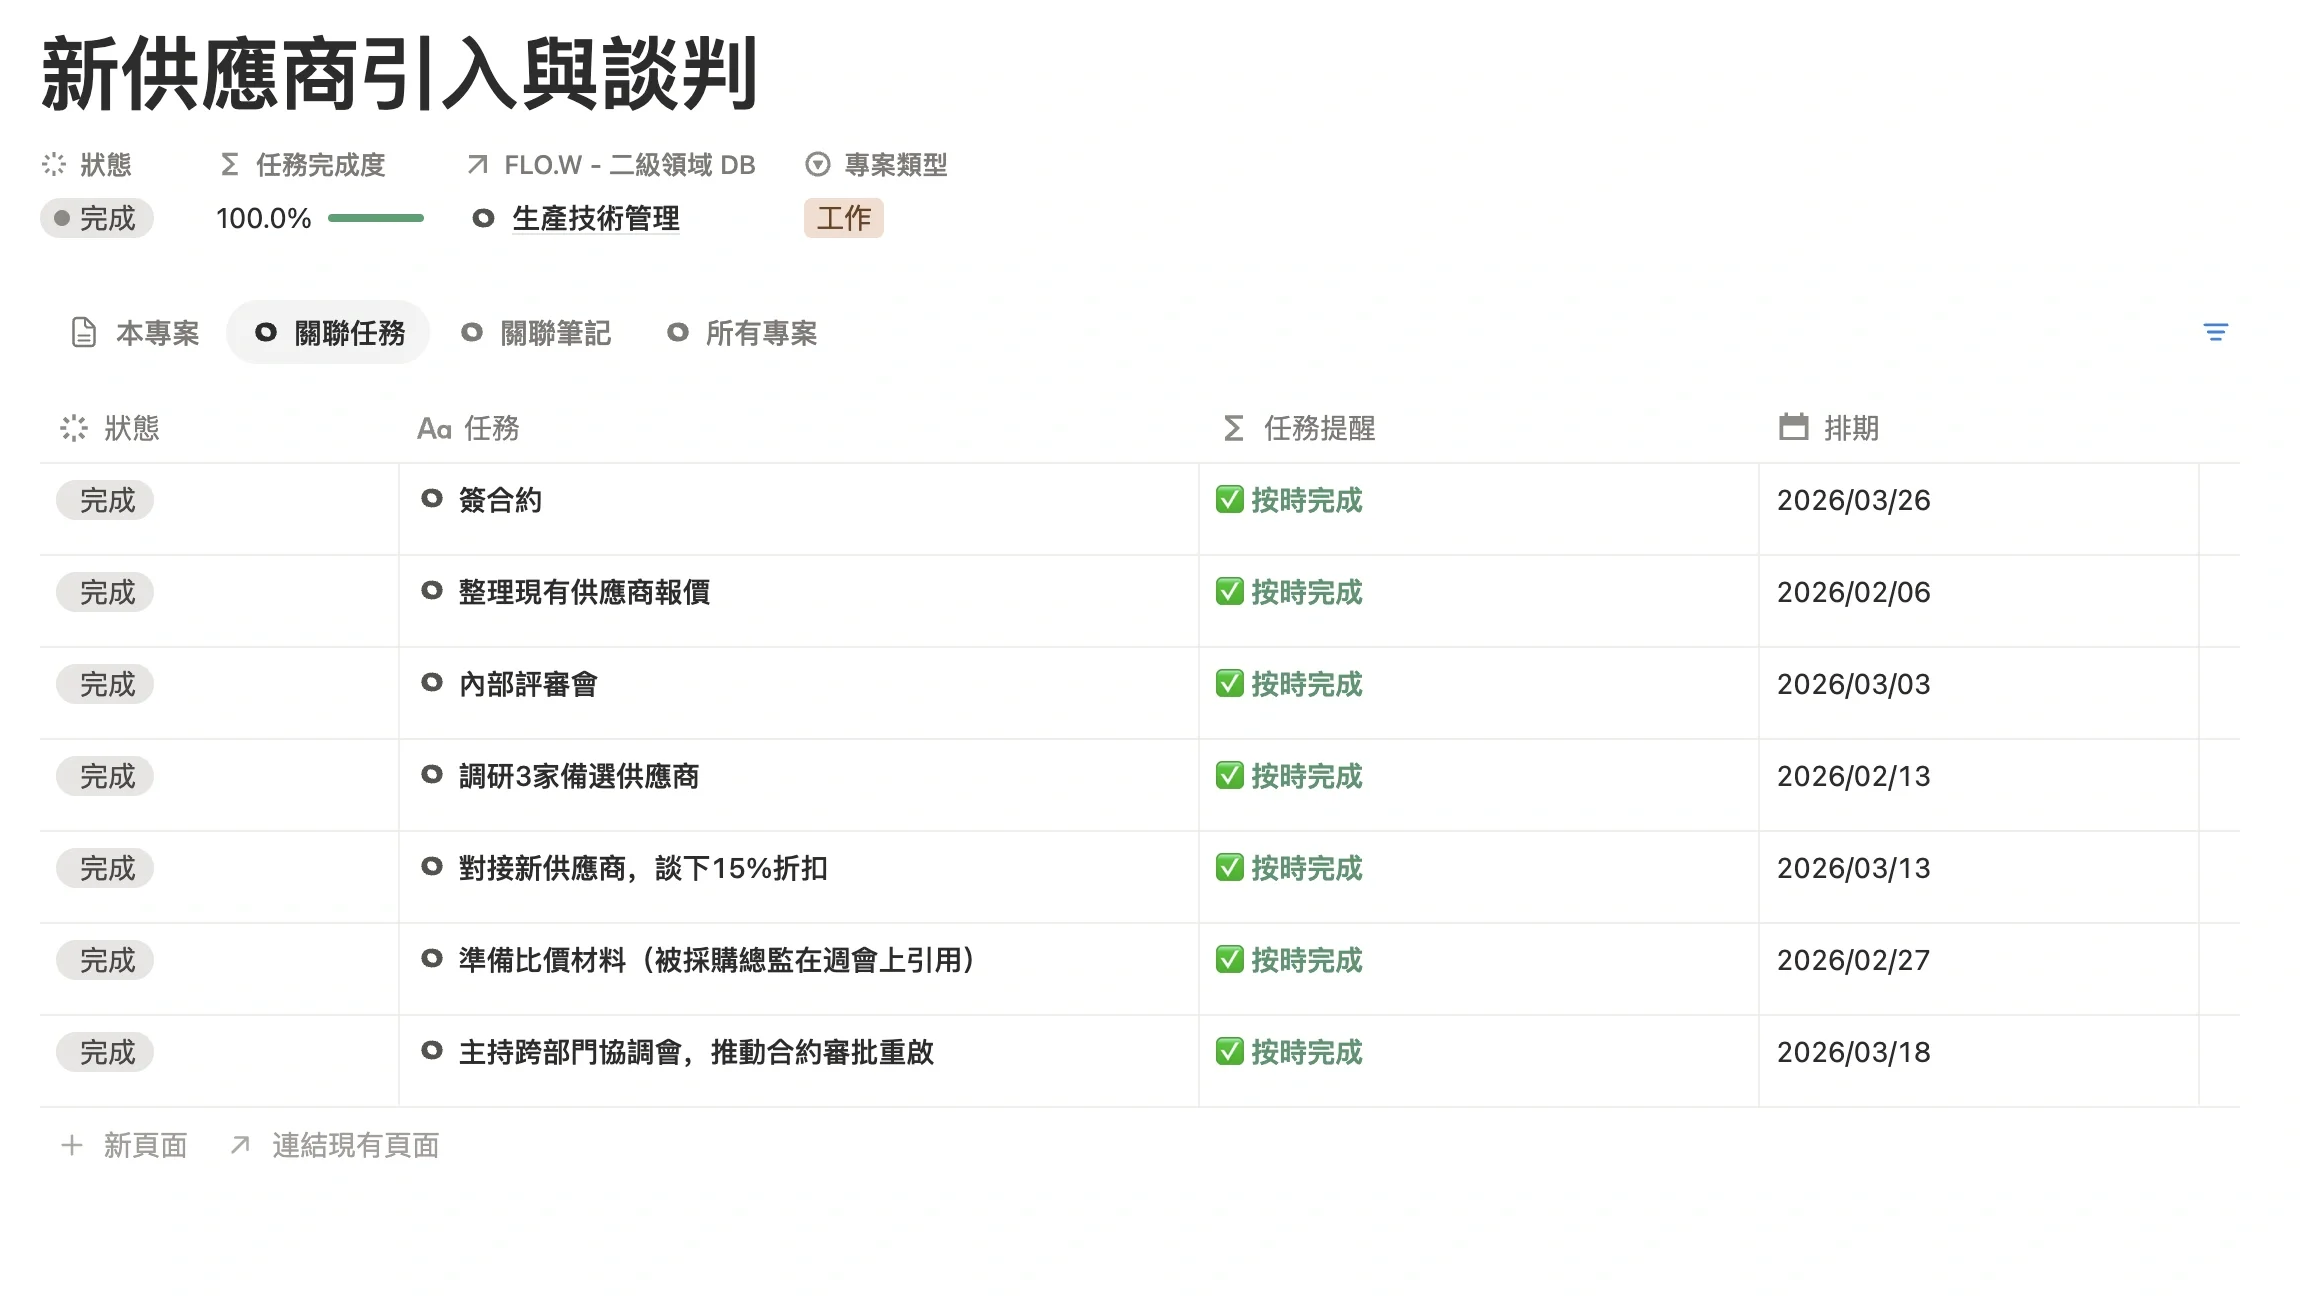Click the page icon beside 對接新供應商 task

[432, 866]
